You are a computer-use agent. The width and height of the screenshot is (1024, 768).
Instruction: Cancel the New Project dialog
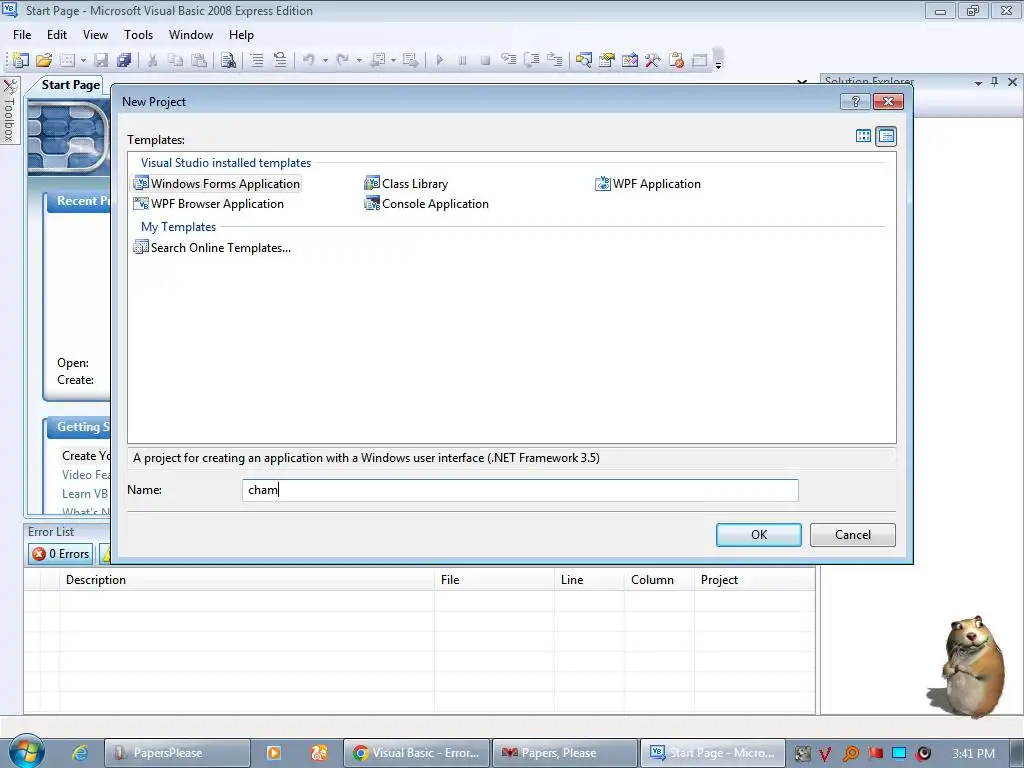point(853,535)
